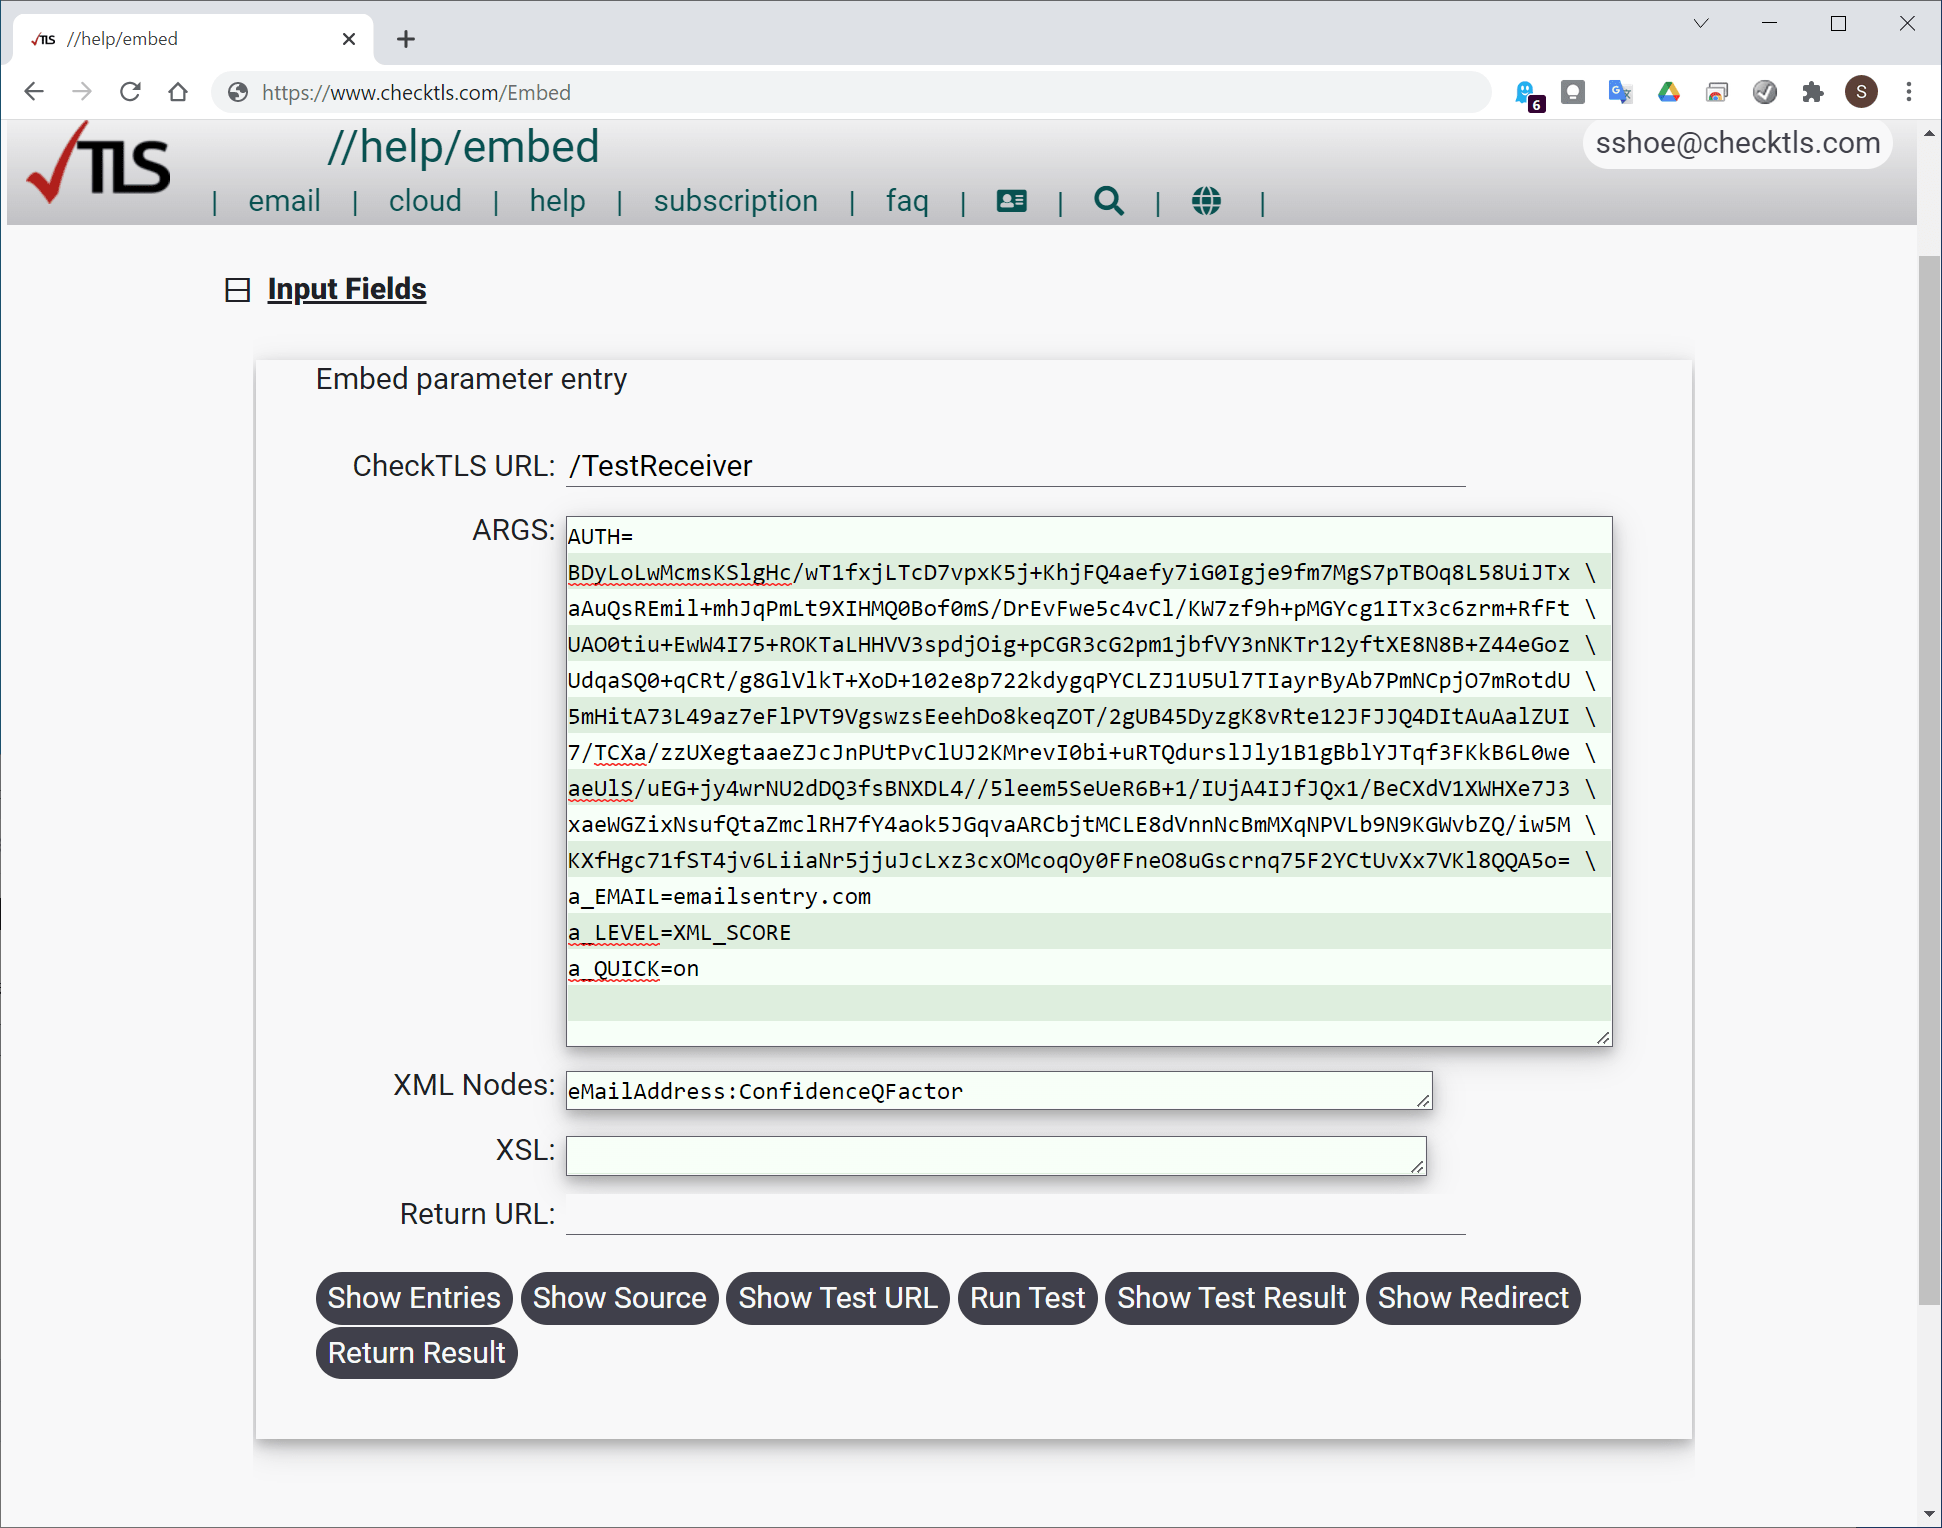Click the Show Redirect button
Image resolution: width=1942 pixels, height=1528 pixels.
click(1472, 1298)
